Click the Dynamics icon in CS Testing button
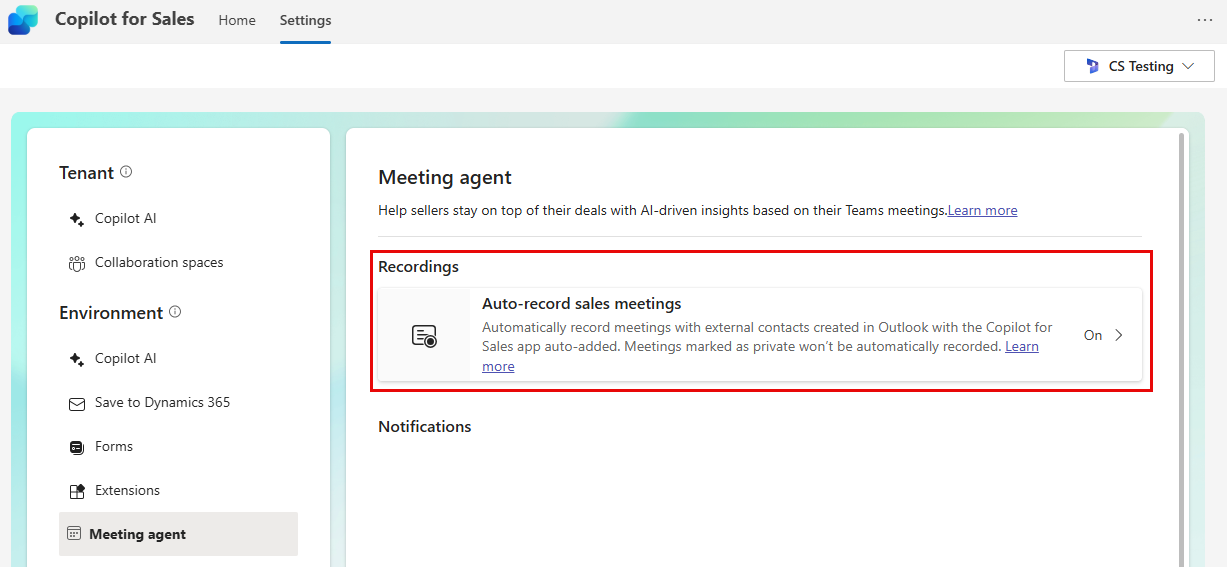This screenshot has width=1227, height=567. pos(1092,66)
